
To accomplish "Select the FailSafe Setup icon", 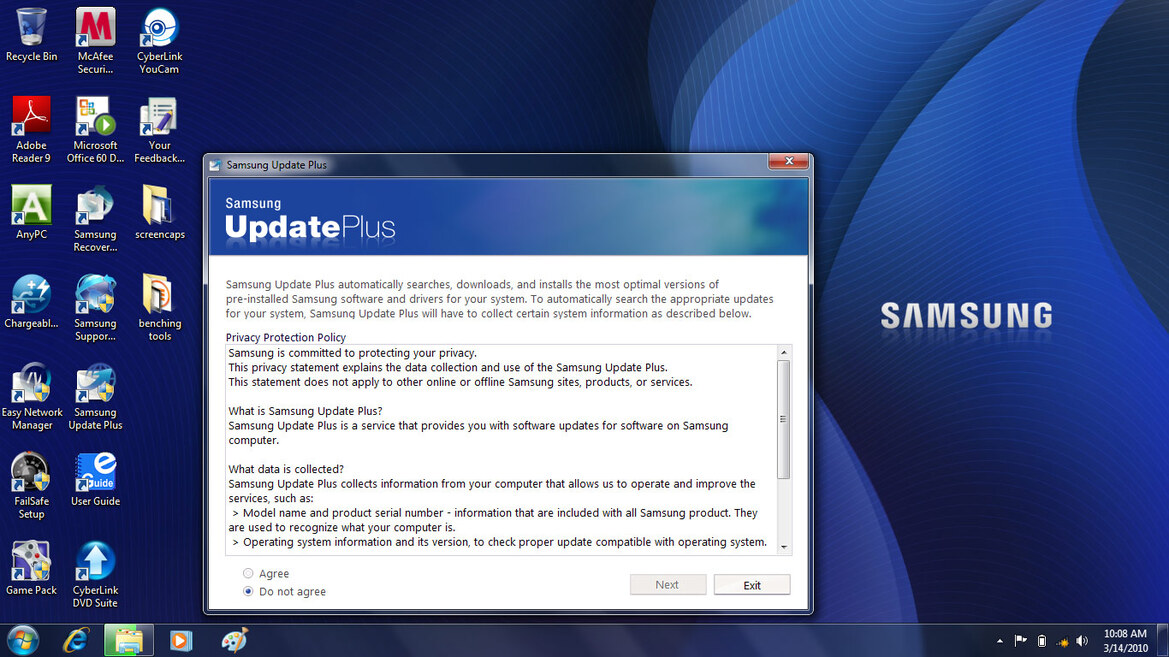I will pyautogui.click(x=31, y=485).
